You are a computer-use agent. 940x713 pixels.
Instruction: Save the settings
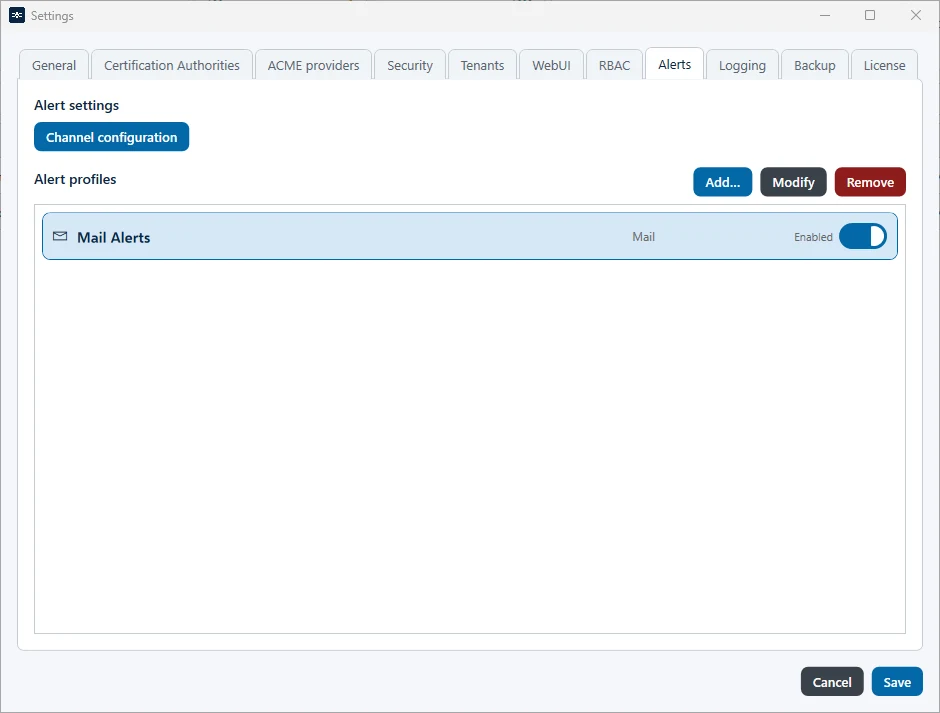point(897,681)
